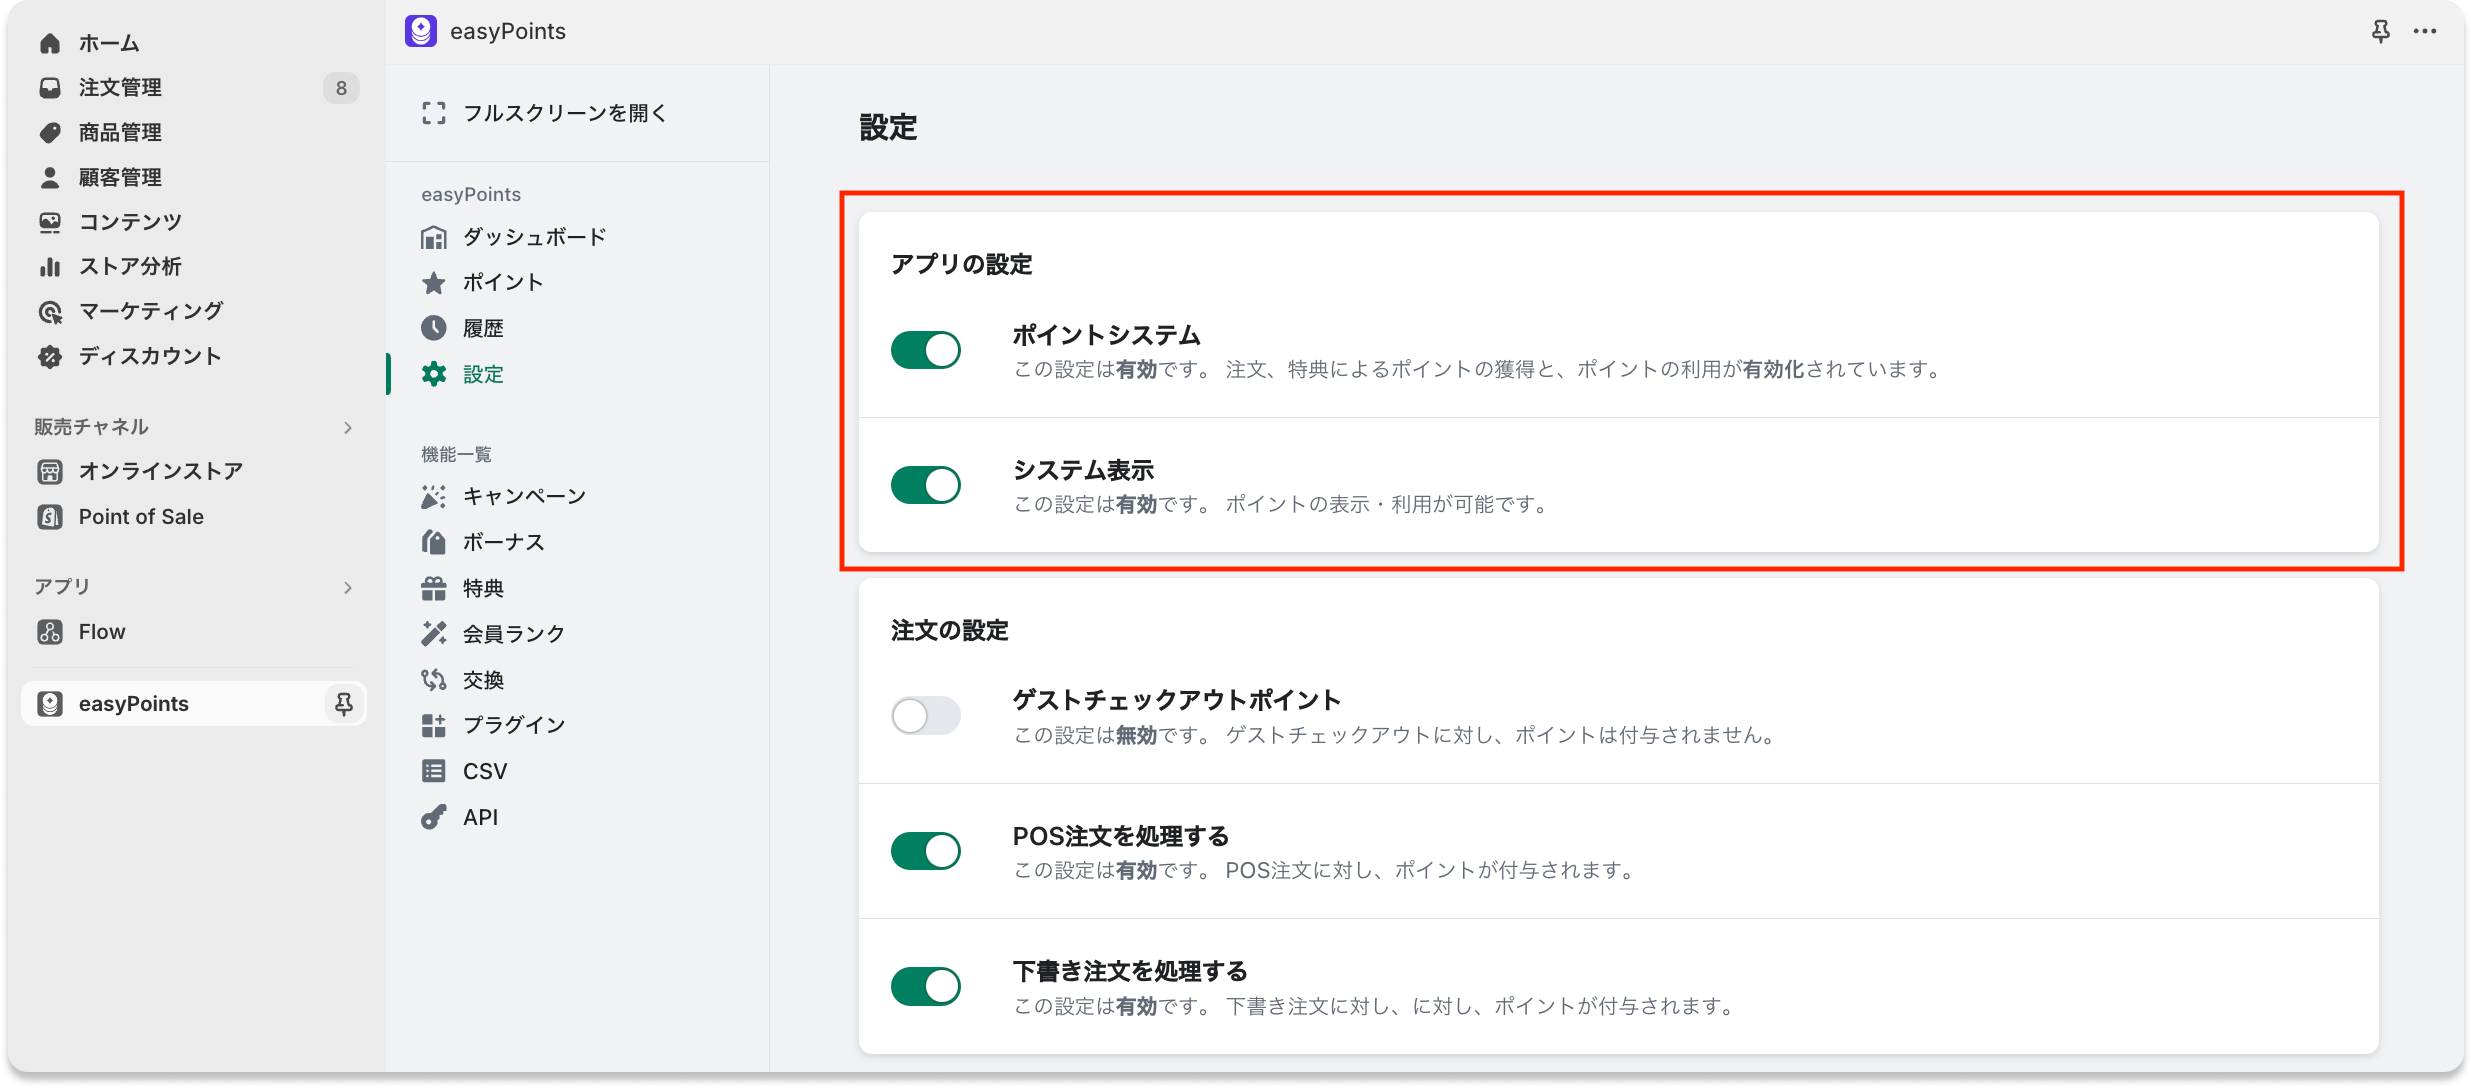
Task: Disable the ポイントシステム toggle
Action: tap(926, 351)
